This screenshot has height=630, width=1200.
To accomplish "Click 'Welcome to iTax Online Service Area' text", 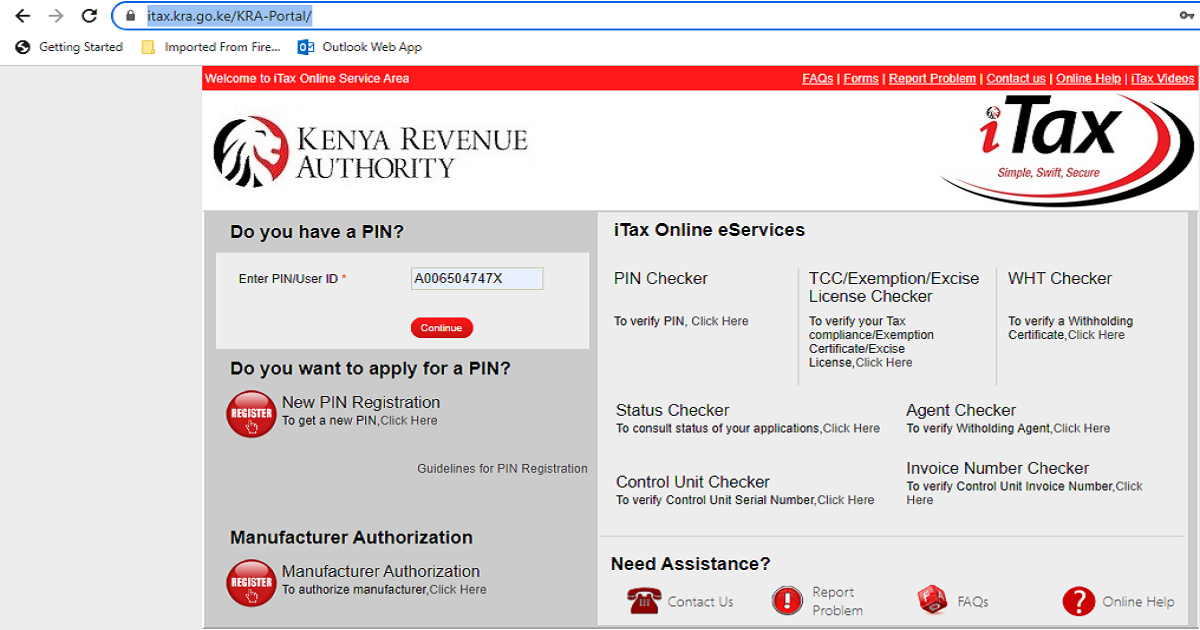I will pyautogui.click(x=307, y=79).
